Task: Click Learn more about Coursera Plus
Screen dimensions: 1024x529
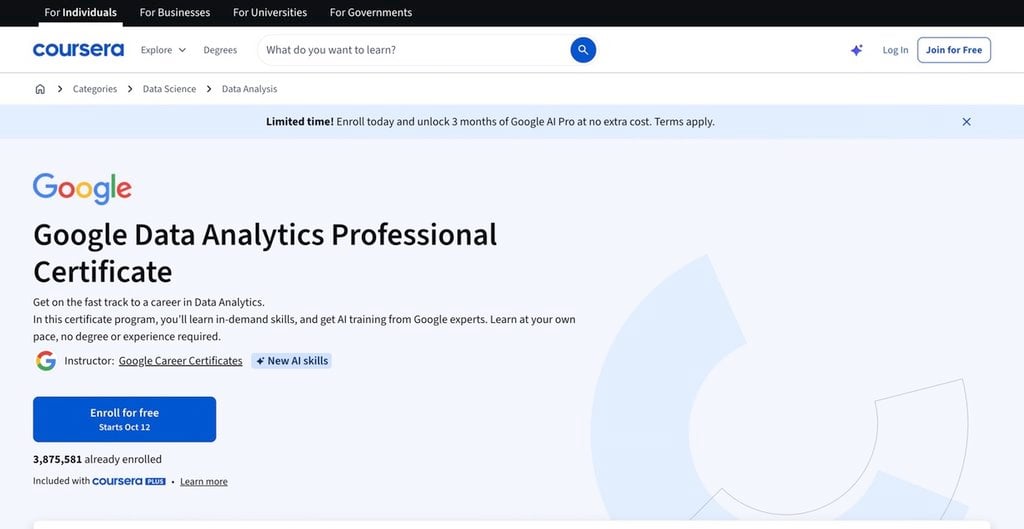Action: click(204, 481)
